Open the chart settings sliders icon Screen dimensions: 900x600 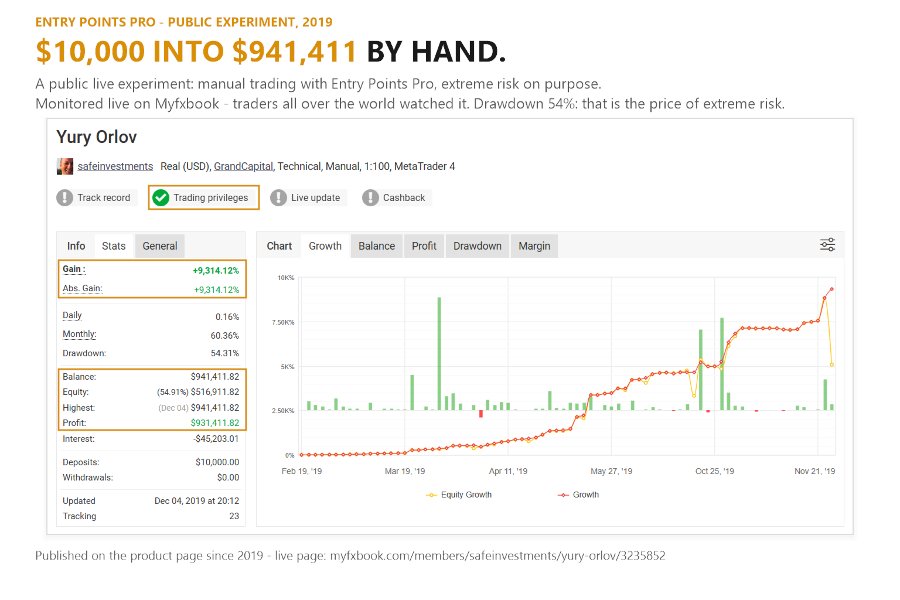[827, 245]
